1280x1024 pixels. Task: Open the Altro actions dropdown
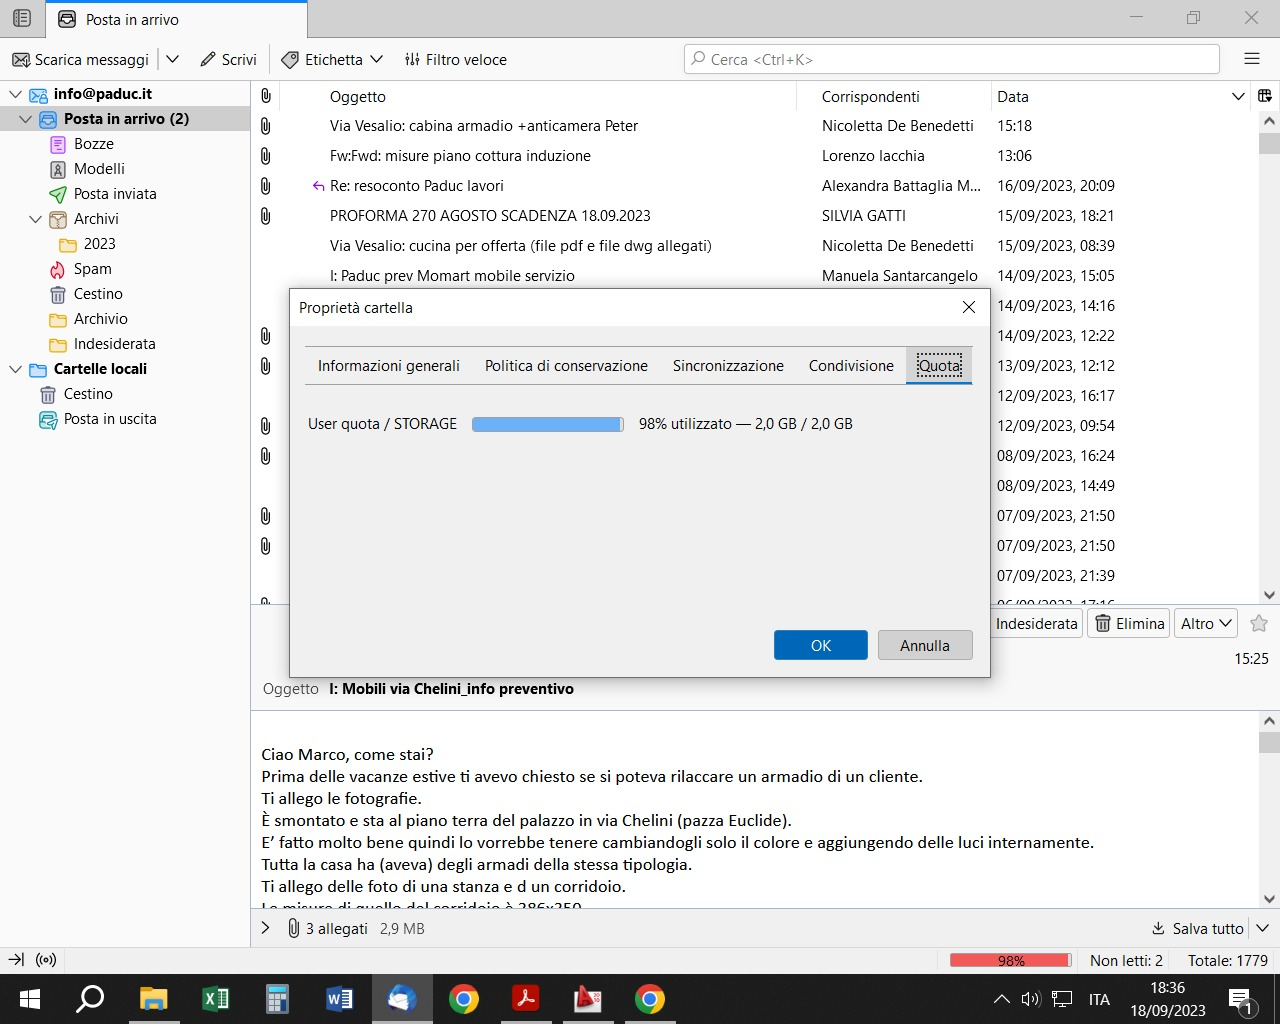[x=1206, y=623]
